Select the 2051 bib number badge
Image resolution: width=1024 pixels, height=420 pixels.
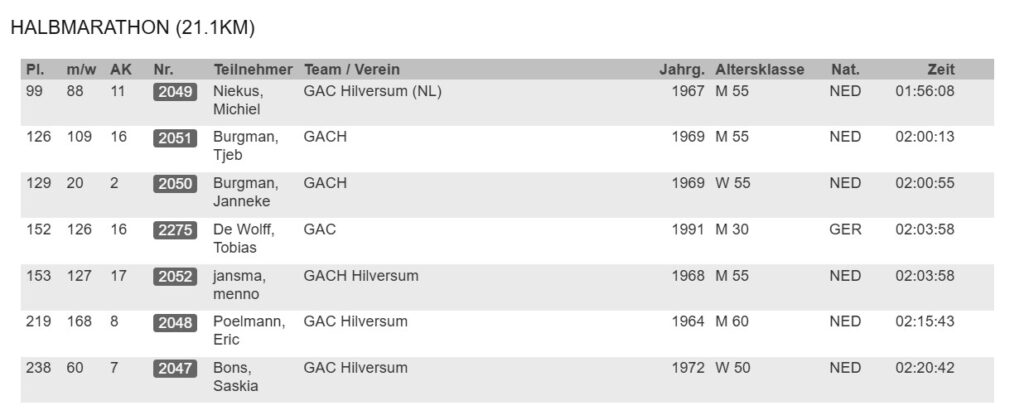174,138
